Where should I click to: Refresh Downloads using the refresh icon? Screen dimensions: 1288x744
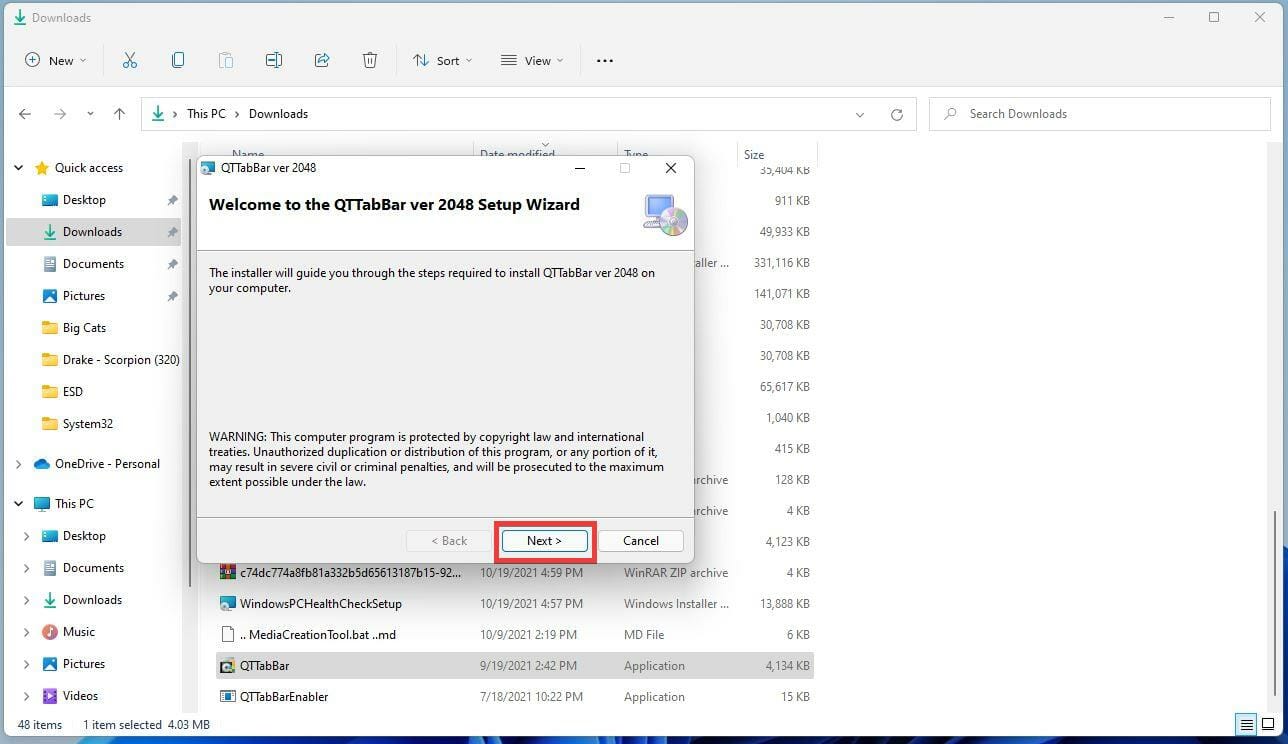(x=895, y=113)
